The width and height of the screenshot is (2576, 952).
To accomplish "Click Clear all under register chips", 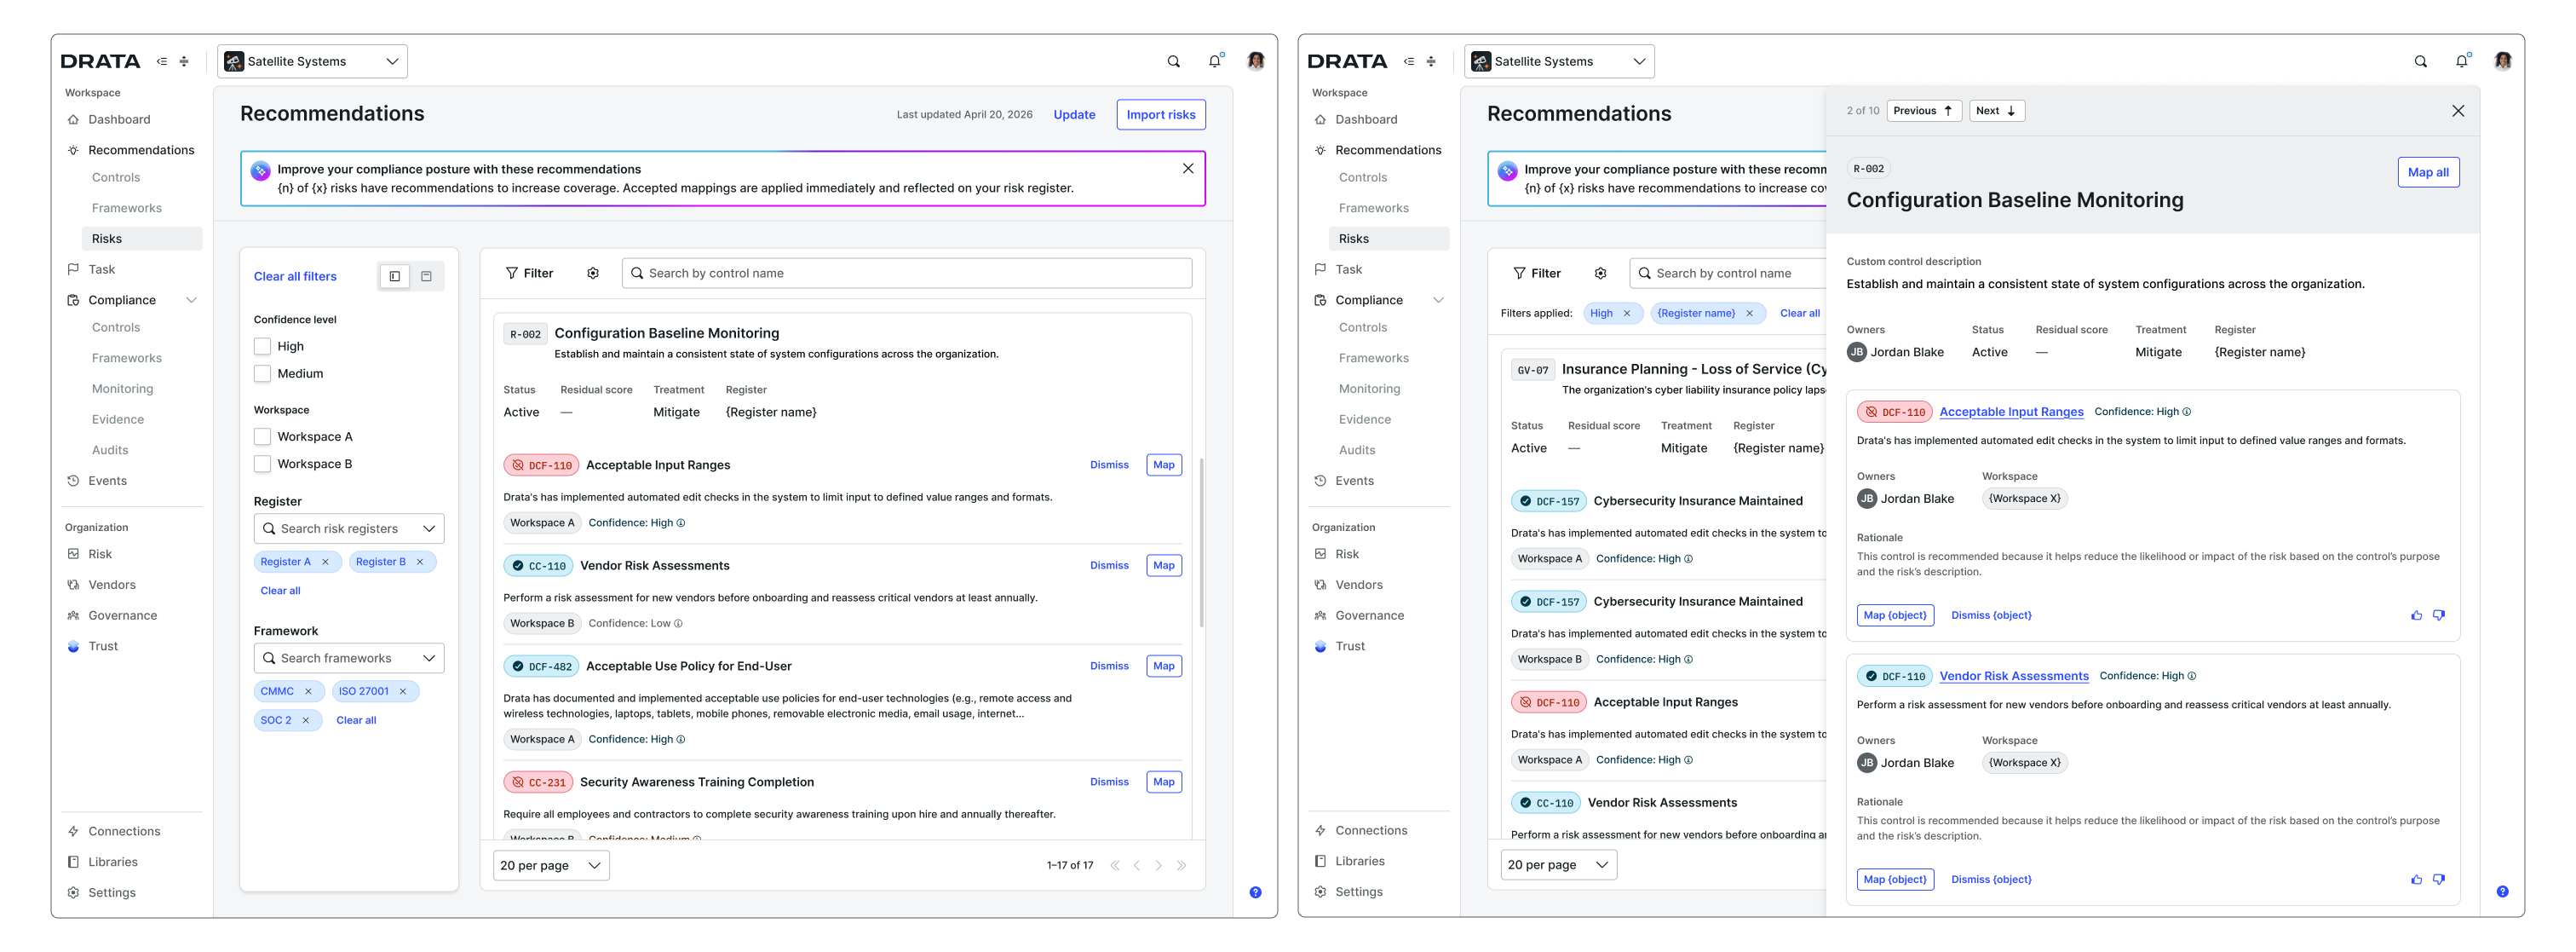I will pos(280,591).
